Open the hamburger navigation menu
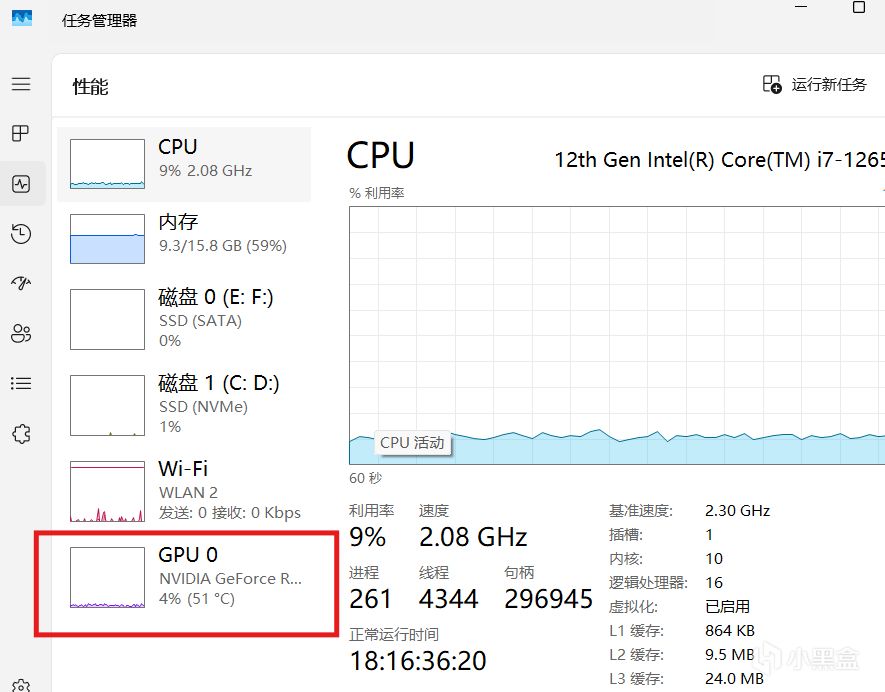885x692 pixels. point(21,85)
